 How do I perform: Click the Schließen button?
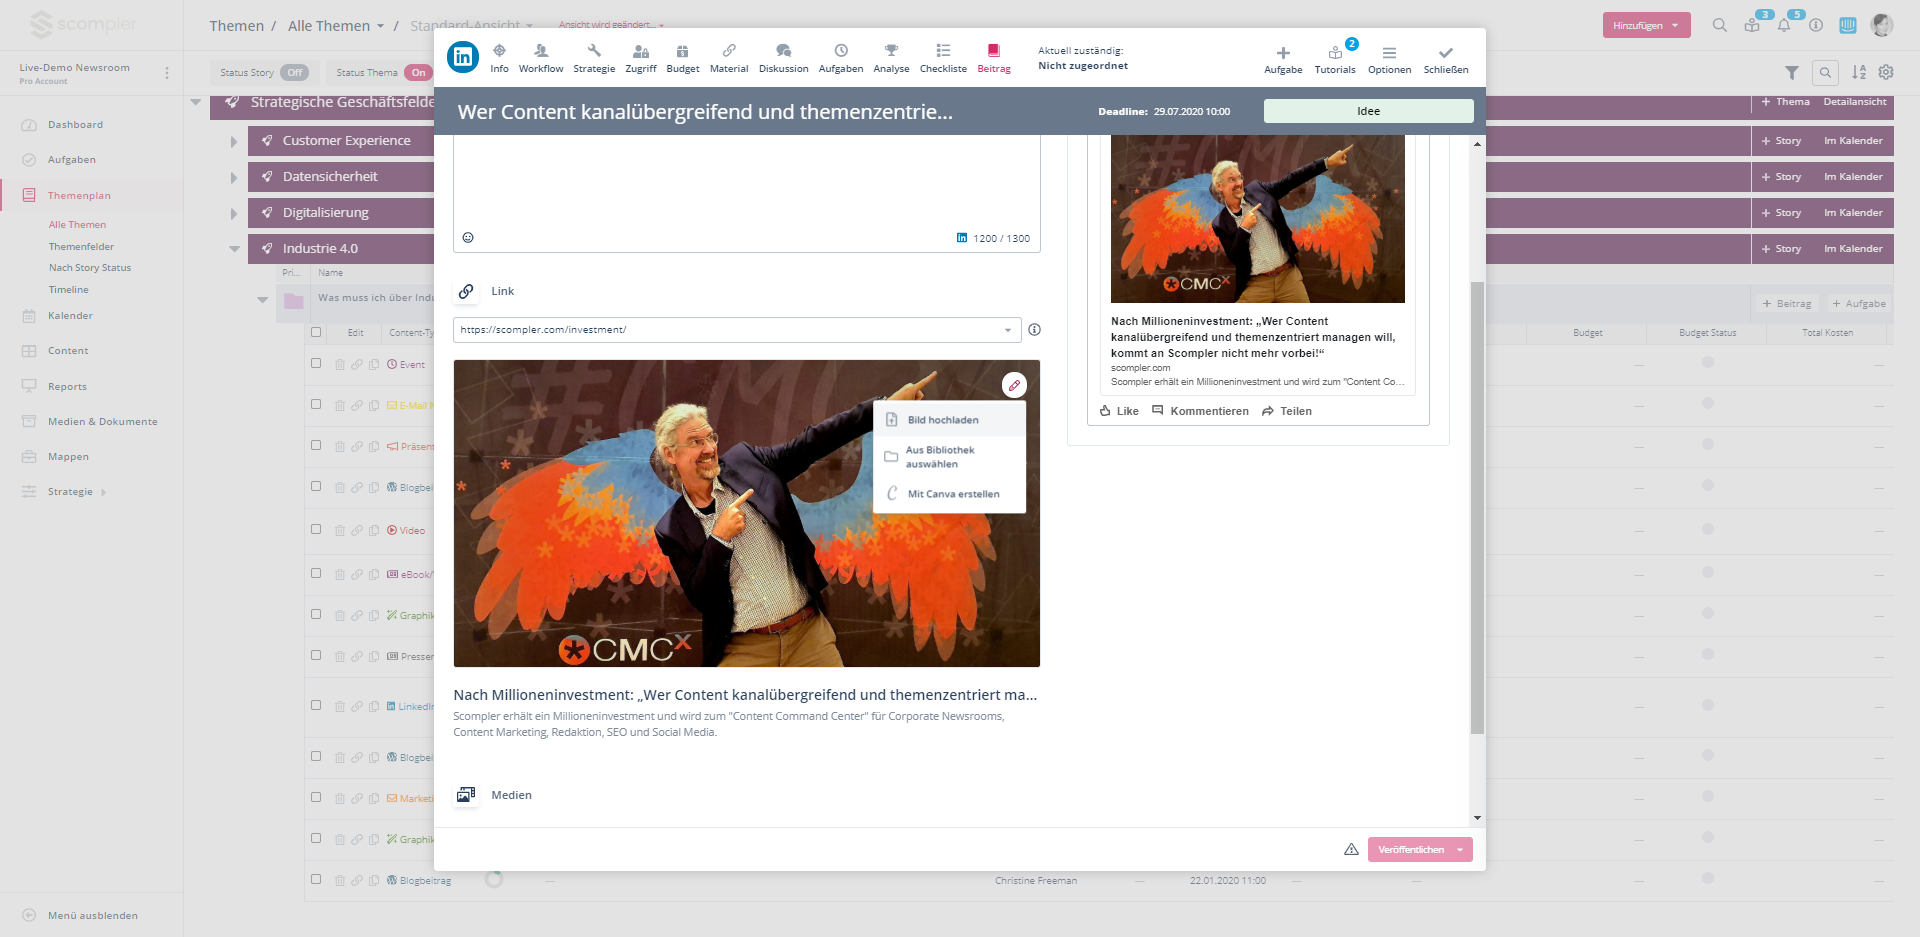click(x=1445, y=58)
